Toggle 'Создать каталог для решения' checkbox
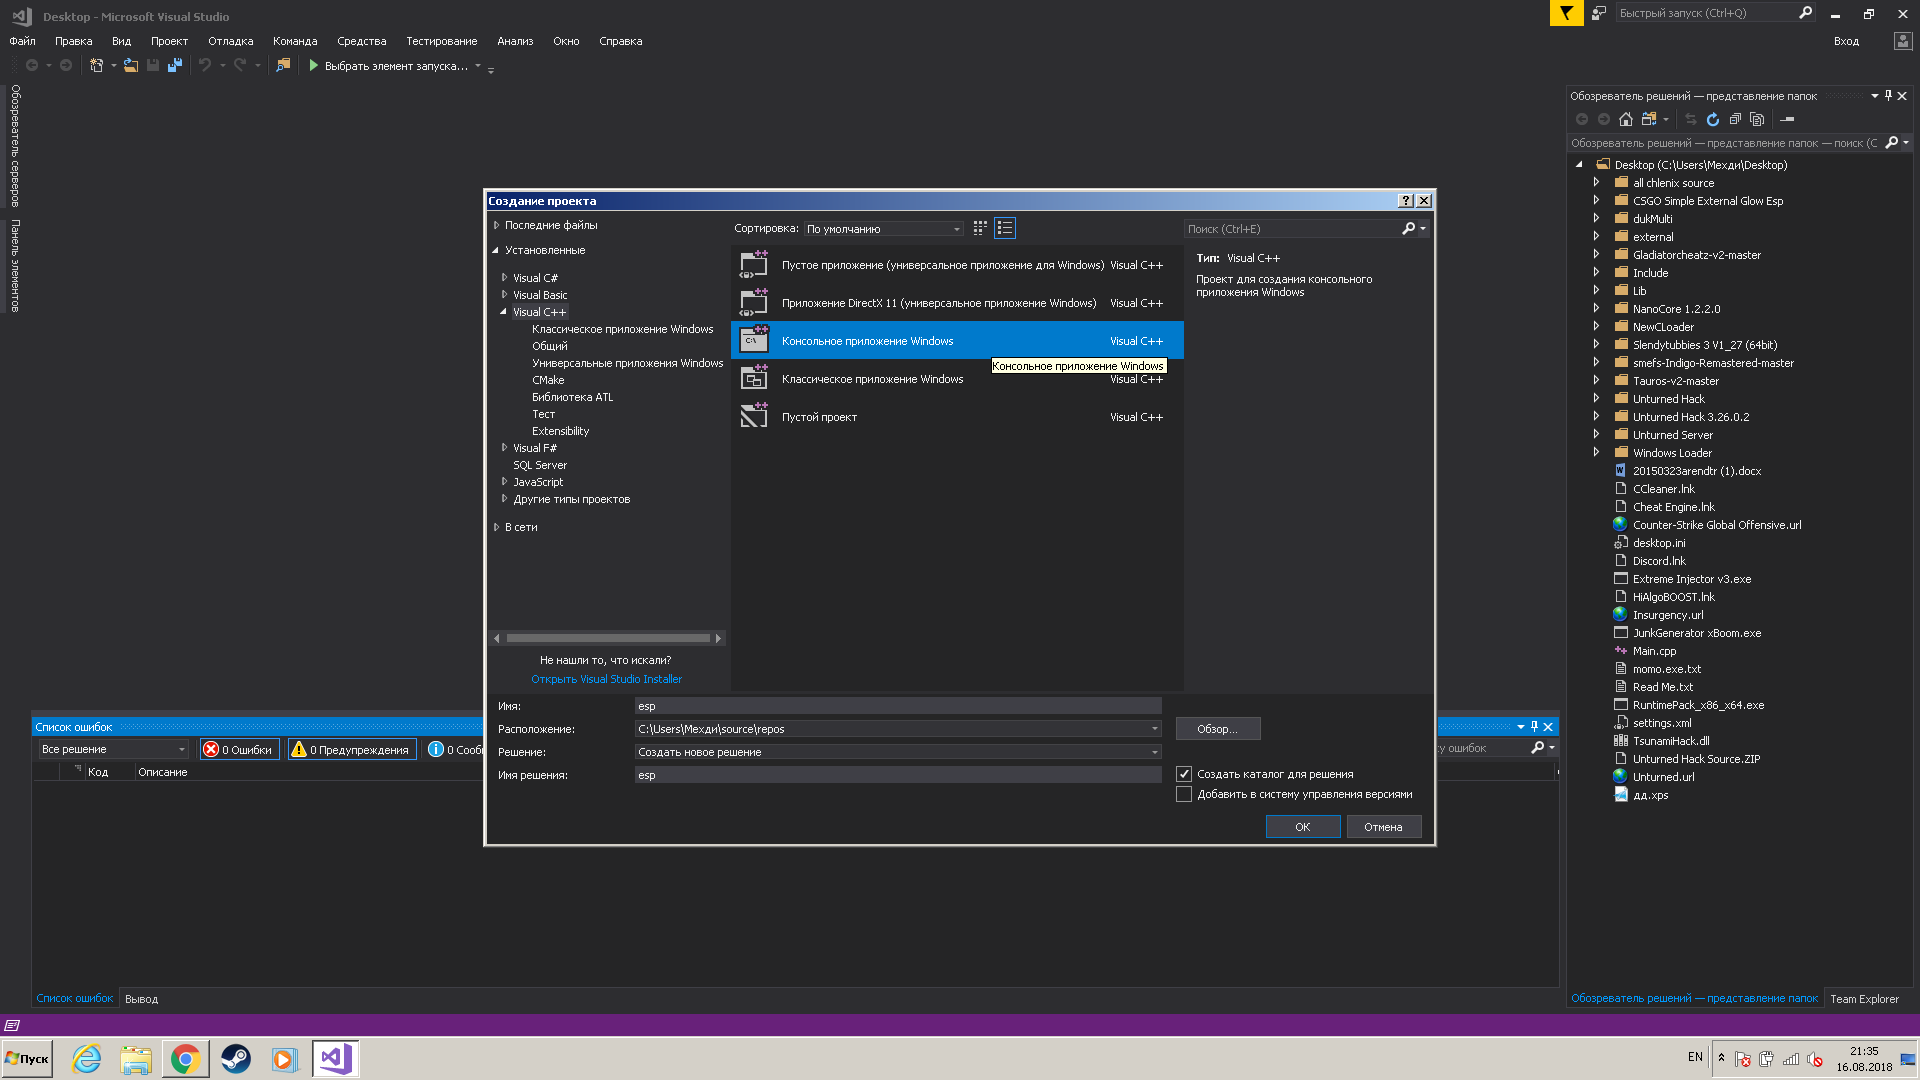The height and width of the screenshot is (1080, 1920). click(x=1184, y=774)
